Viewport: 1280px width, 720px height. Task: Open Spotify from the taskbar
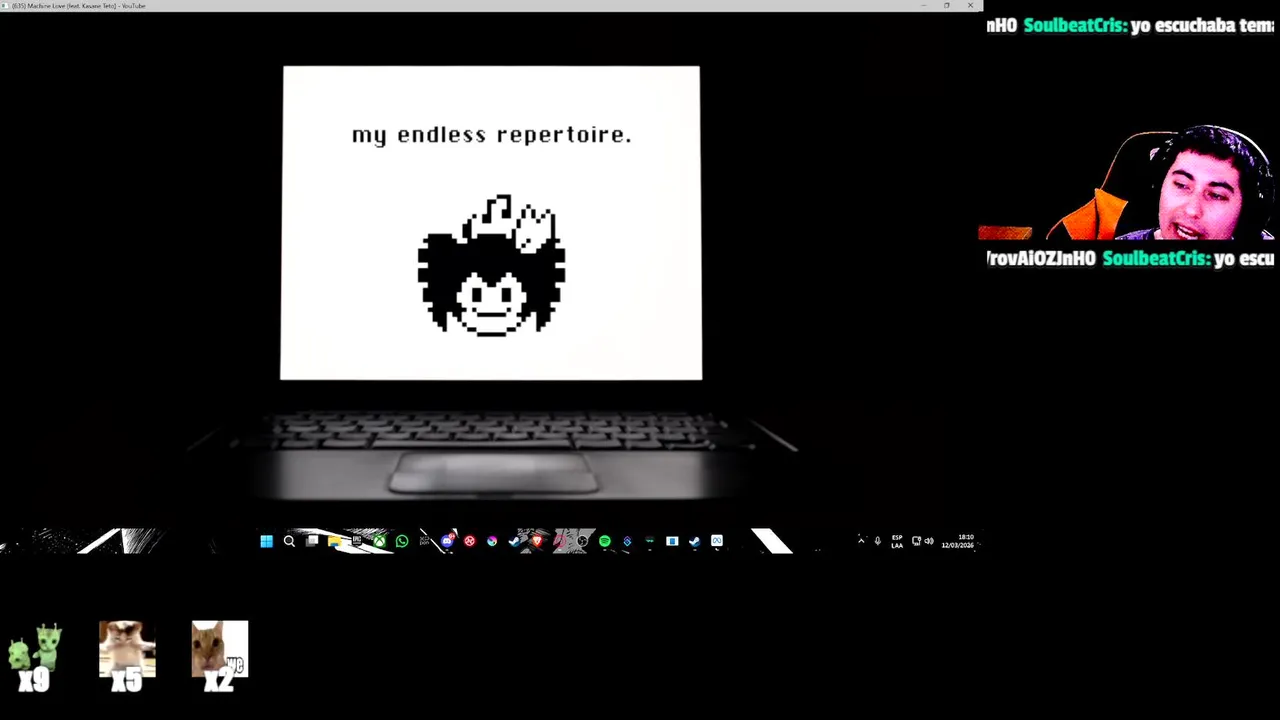point(605,541)
